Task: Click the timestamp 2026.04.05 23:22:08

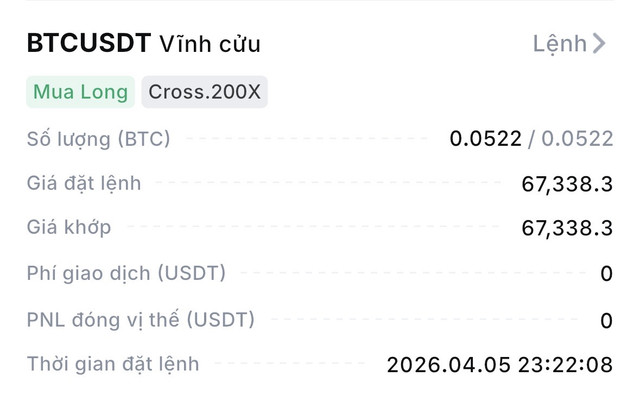Action: click(x=500, y=365)
